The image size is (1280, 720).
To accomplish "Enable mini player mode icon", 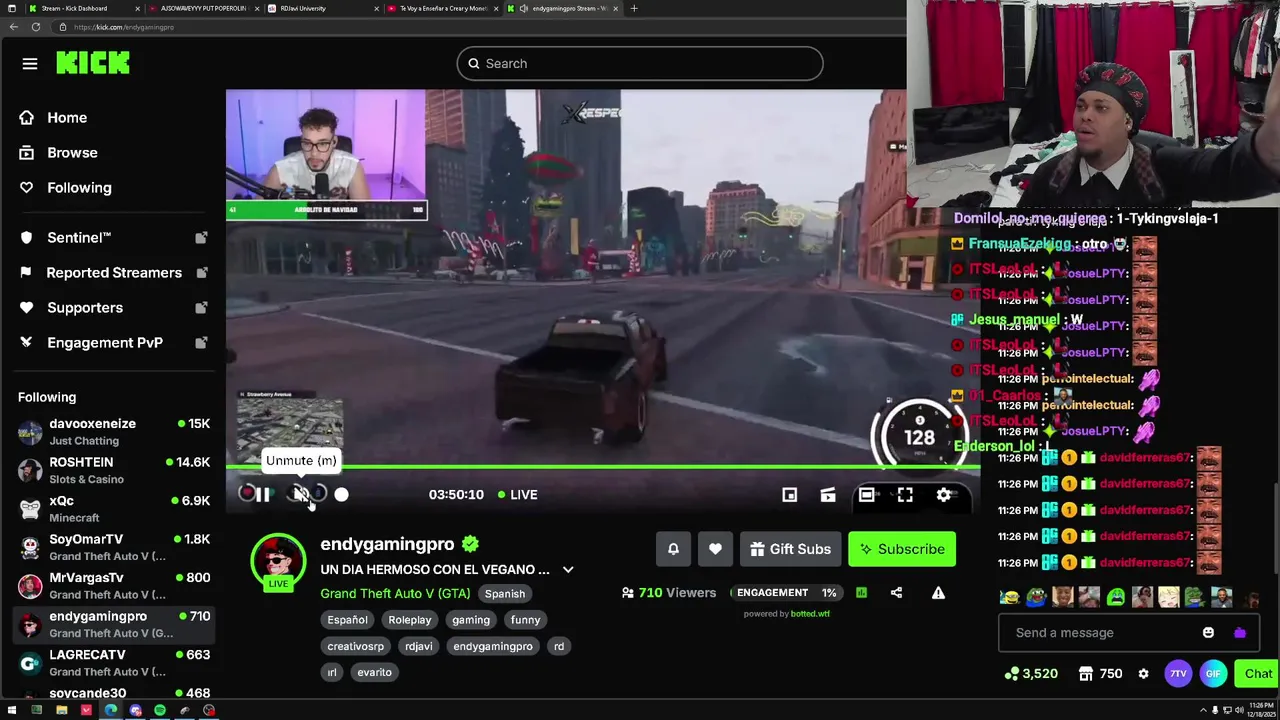I will click(789, 494).
